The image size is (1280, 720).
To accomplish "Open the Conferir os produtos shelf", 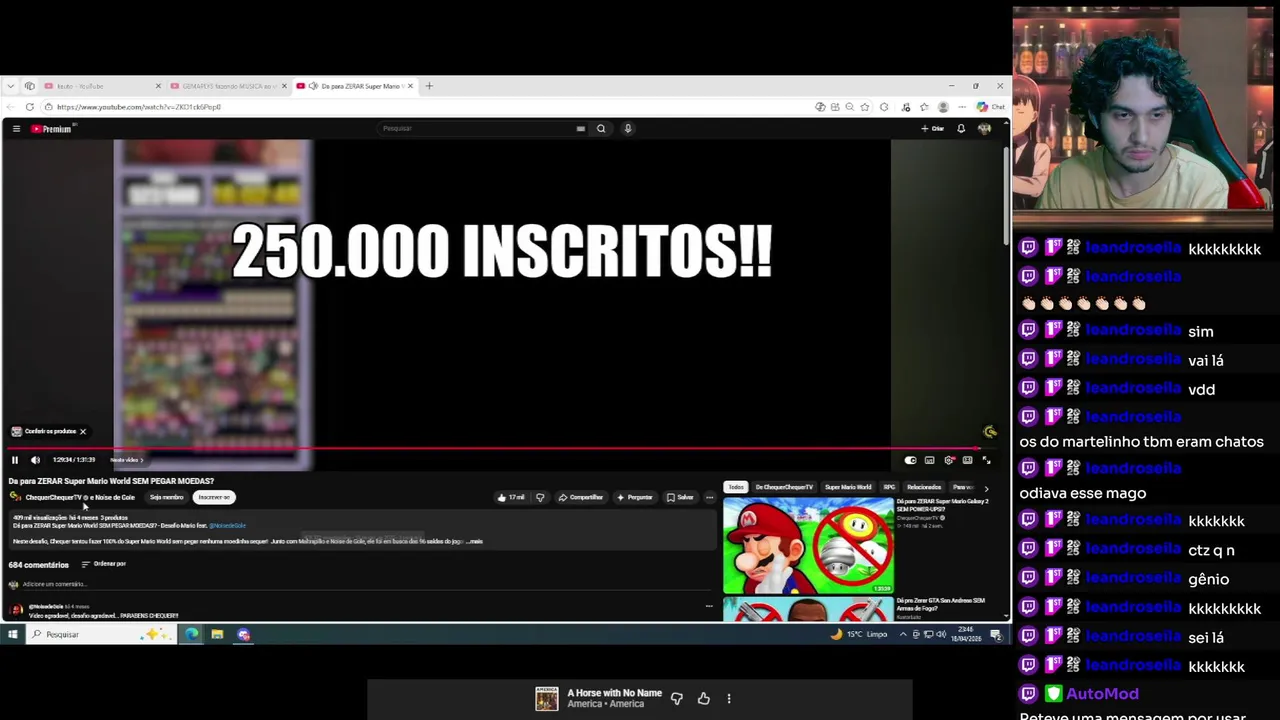I will [44, 432].
